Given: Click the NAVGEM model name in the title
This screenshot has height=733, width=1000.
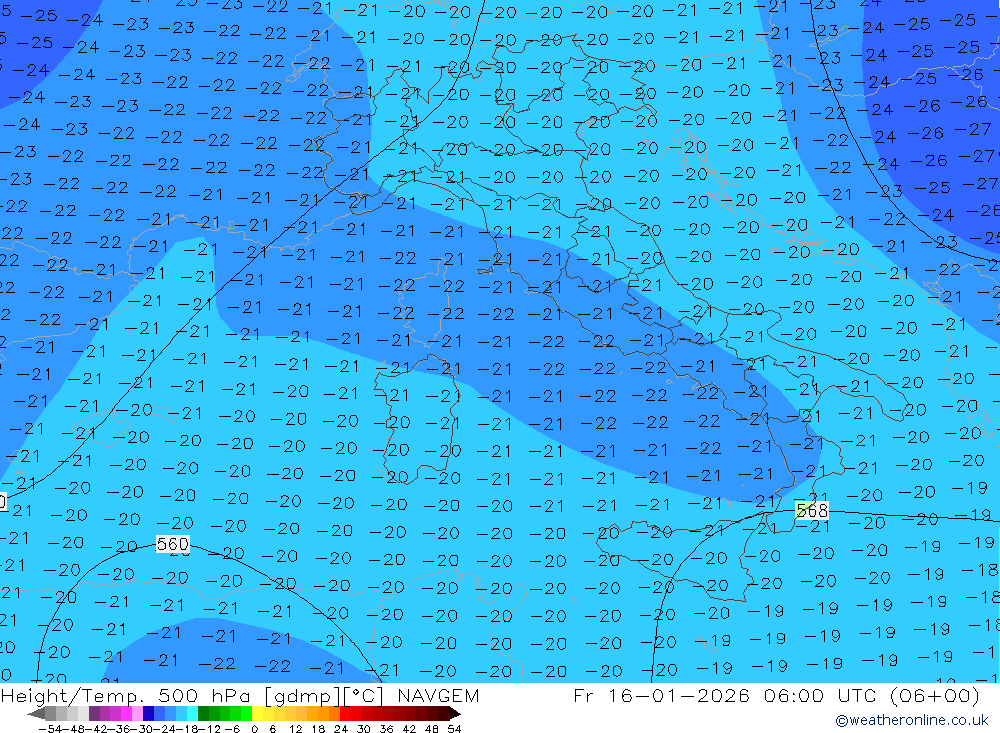Looking at the screenshot, I should (438, 695).
